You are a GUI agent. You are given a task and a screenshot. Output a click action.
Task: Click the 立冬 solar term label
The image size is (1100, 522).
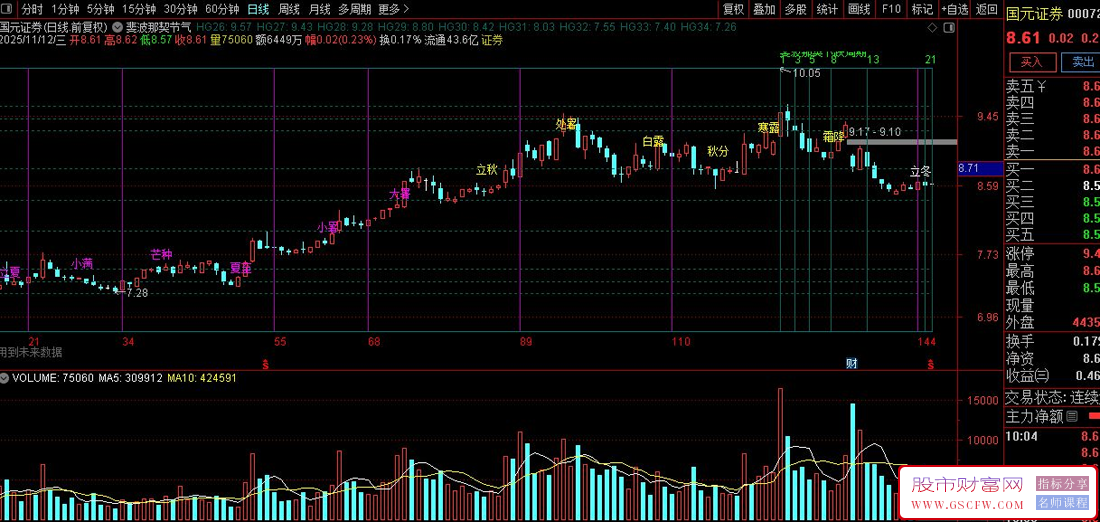[920, 171]
